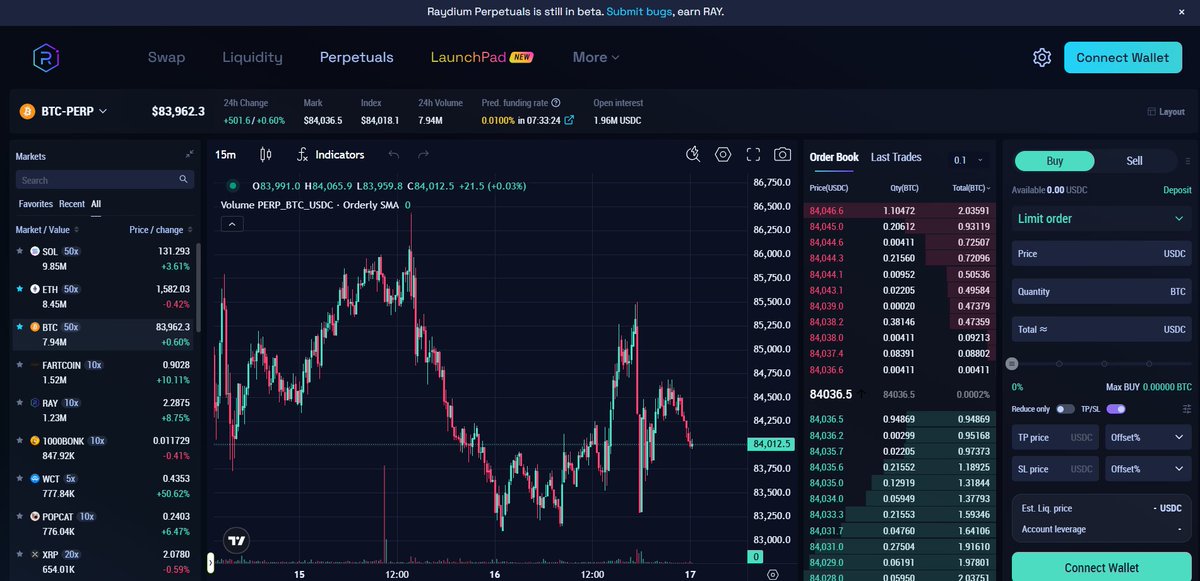Click the Raydium logo icon
Viewport: 1200px width, 581px height.
coord(46,57)
